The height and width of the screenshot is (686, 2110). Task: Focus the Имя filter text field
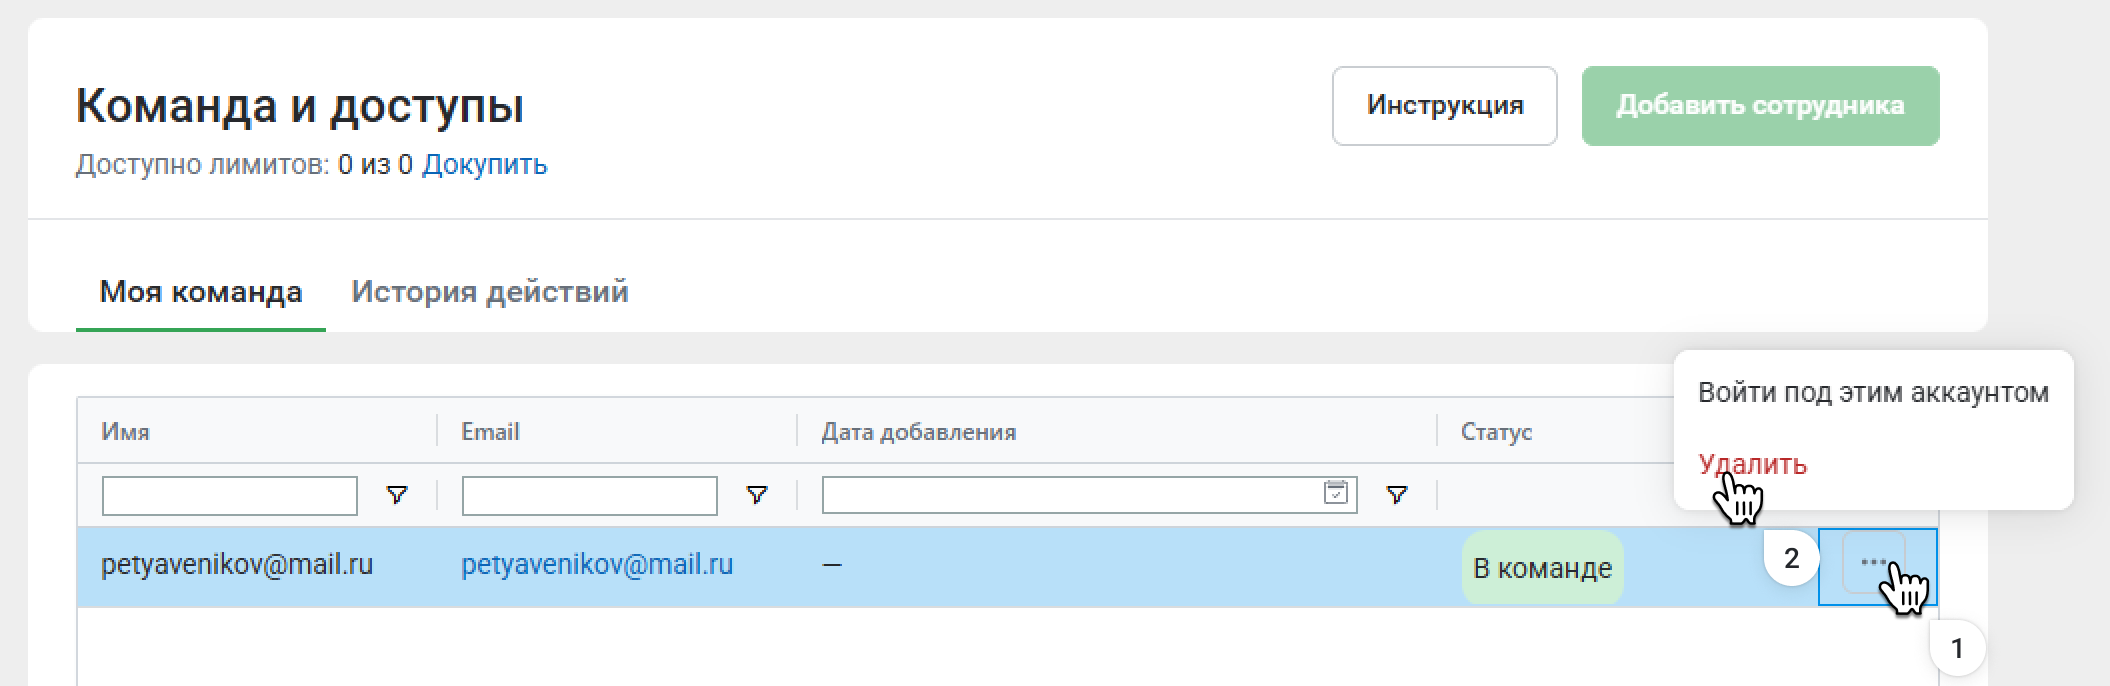click(229, 496)
